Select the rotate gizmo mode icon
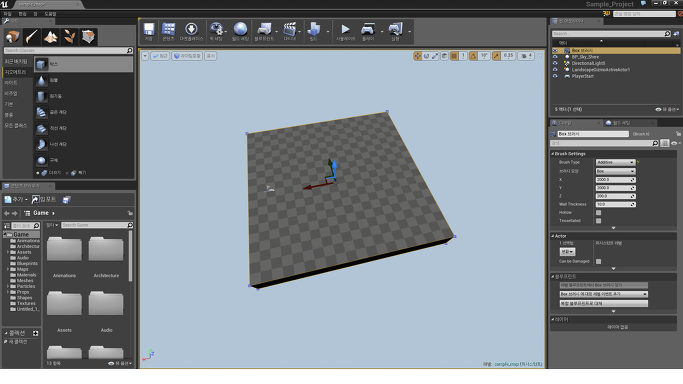 pos(426,56)
